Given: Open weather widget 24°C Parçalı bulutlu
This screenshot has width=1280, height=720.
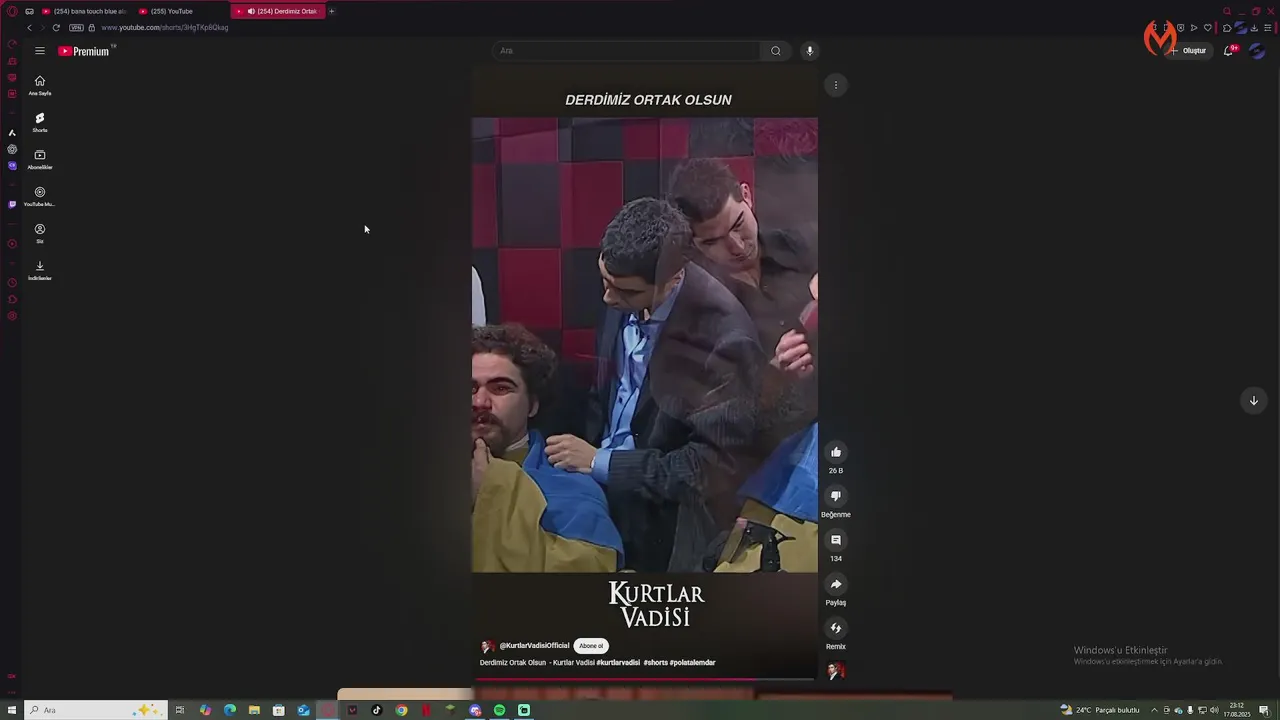Looking at the screenshot, I should pyautogui.click(x=1100, y=710).
